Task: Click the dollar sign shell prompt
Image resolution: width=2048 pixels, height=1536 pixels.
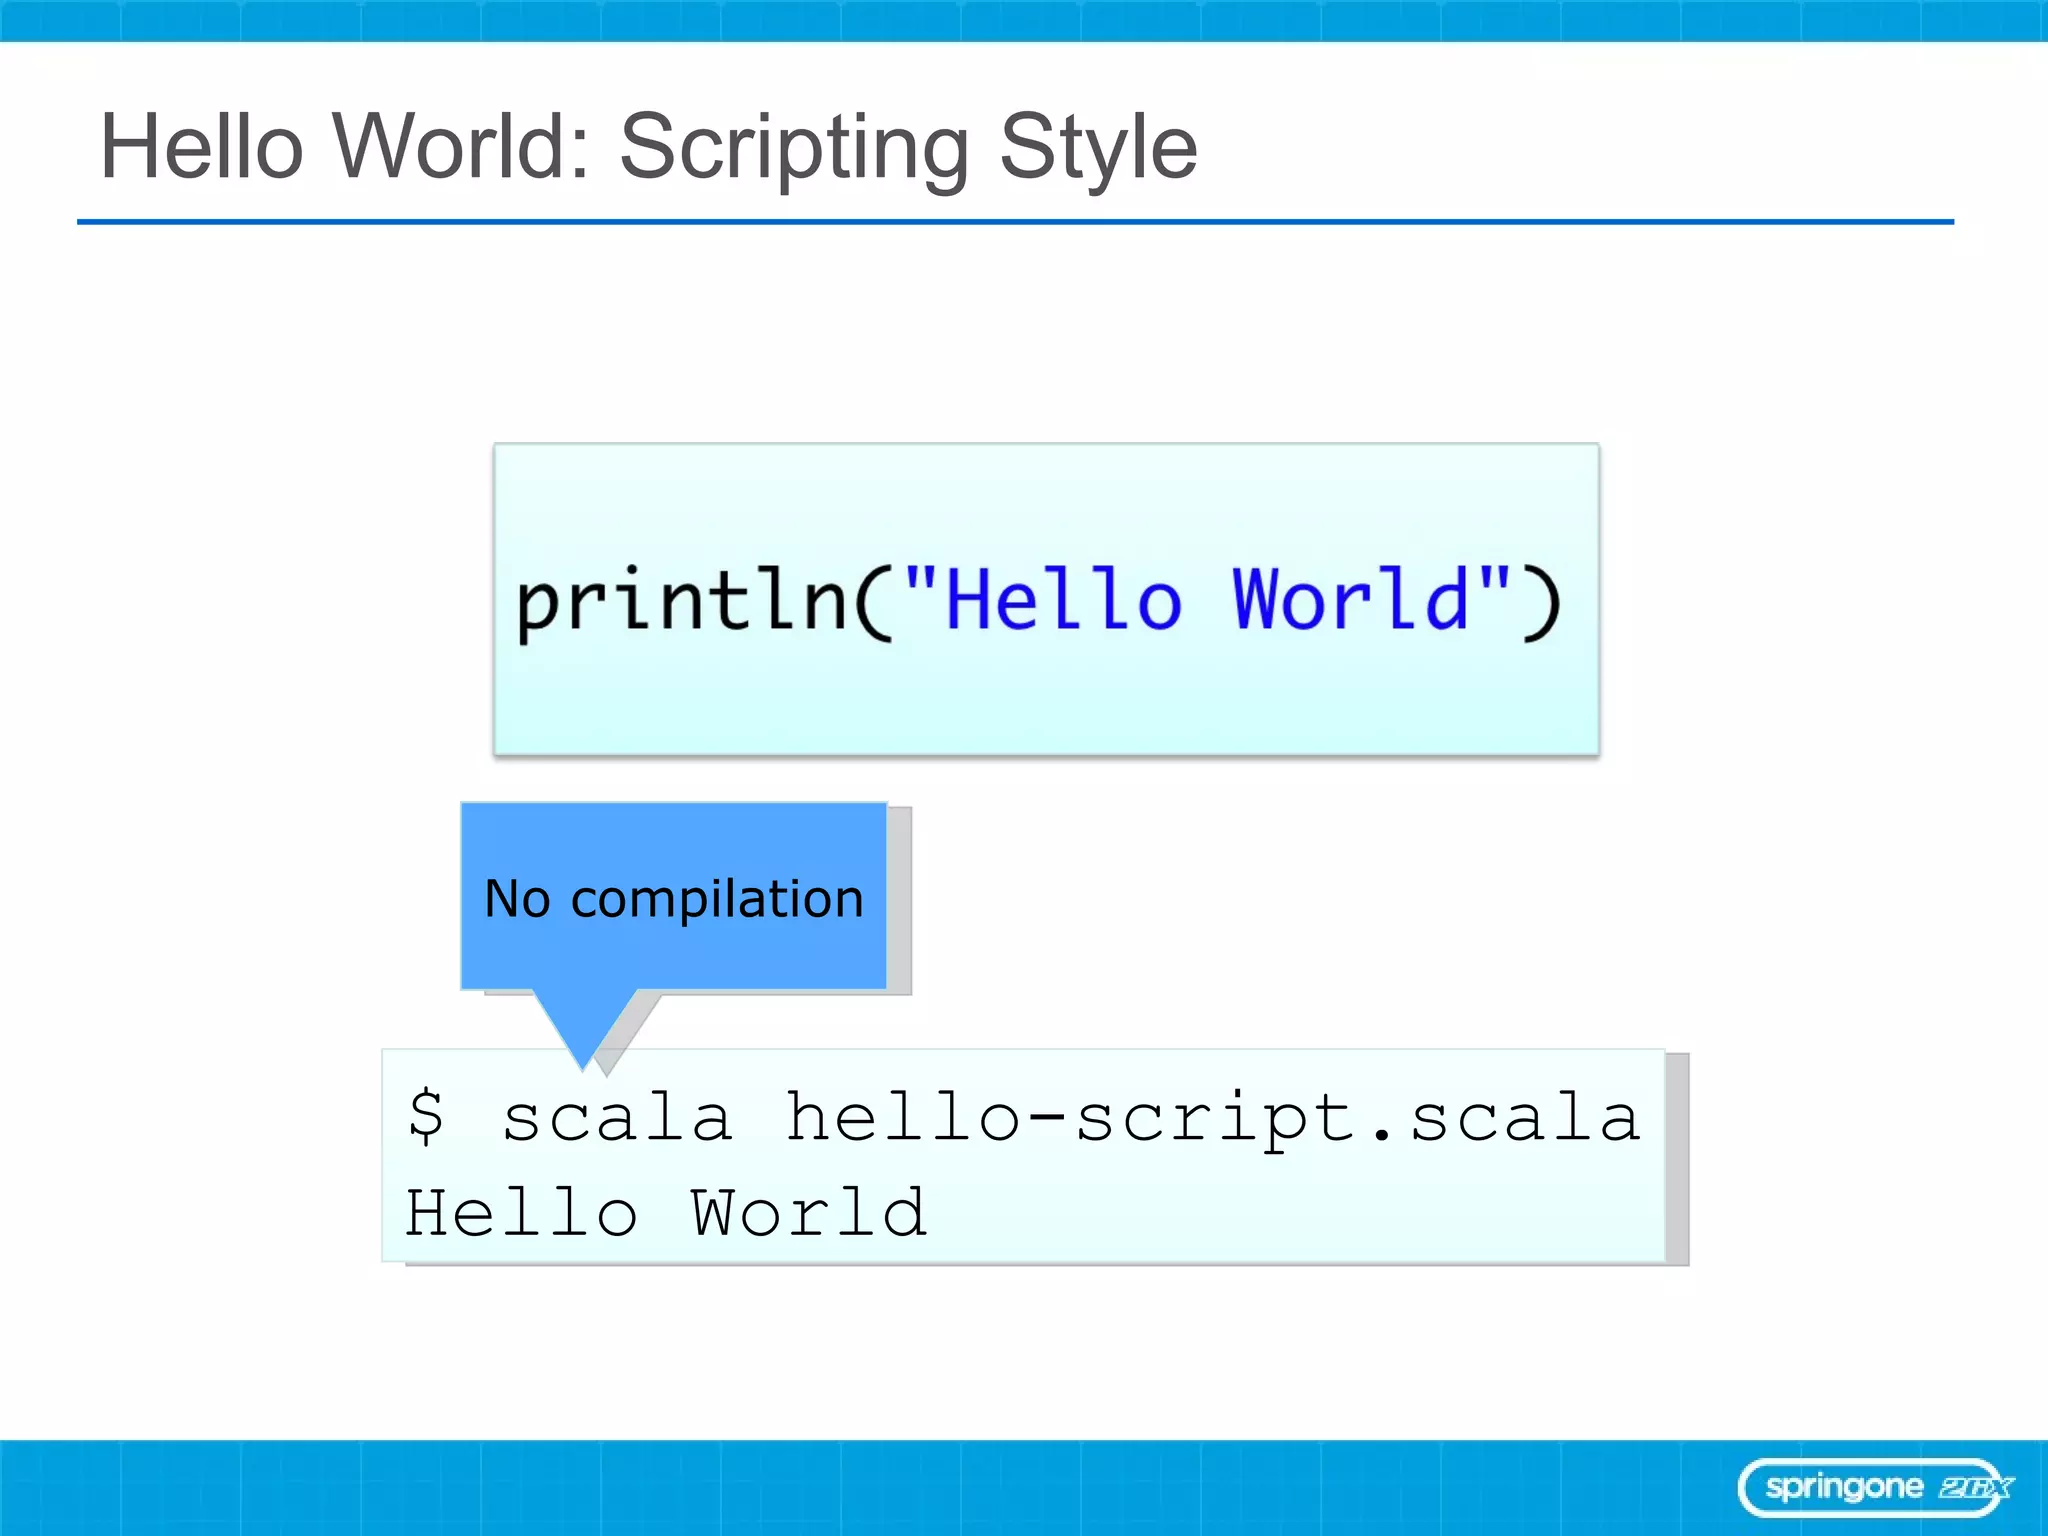Action: point(426,1116)
